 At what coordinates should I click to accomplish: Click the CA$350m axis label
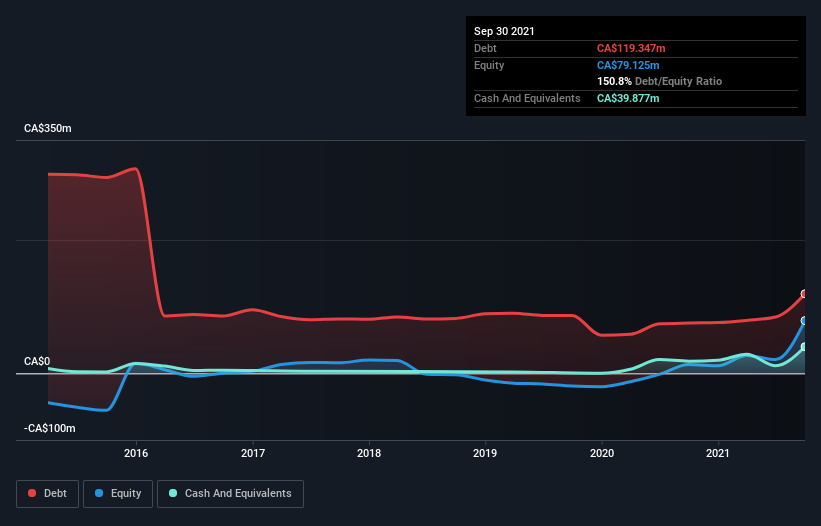(48, 129)
